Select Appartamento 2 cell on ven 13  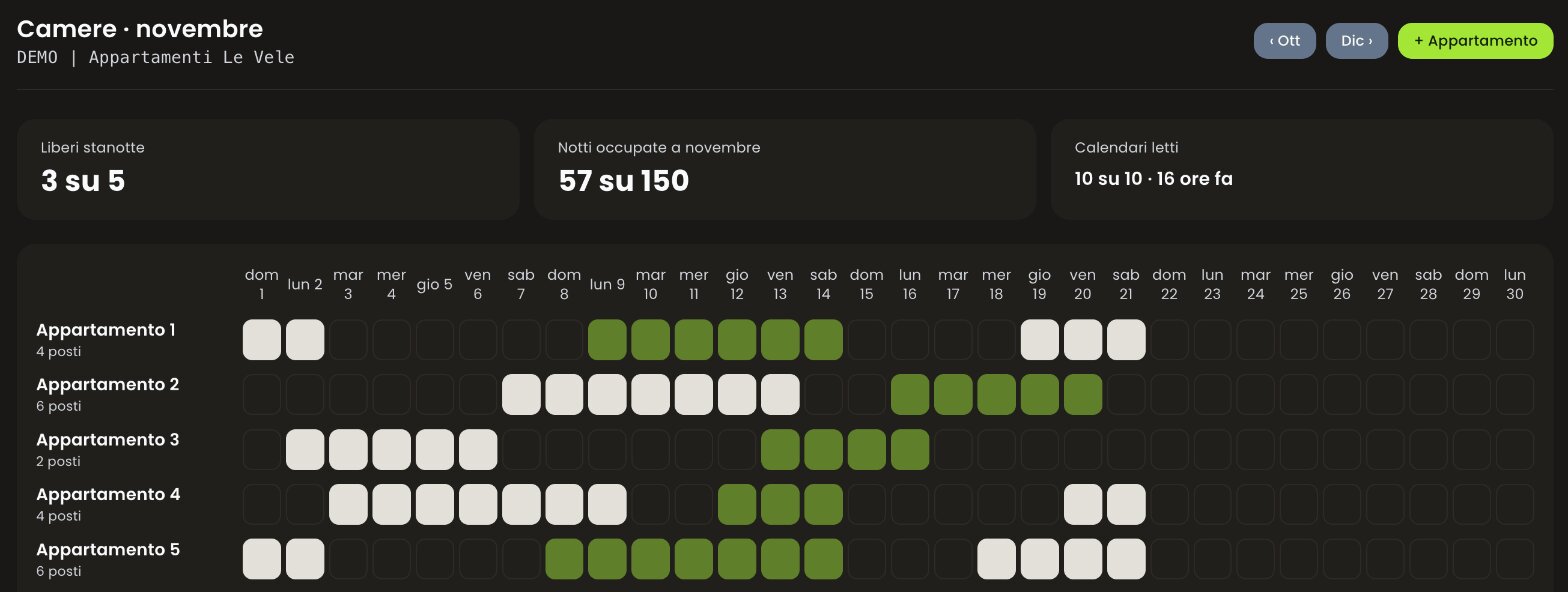[780, 394]
